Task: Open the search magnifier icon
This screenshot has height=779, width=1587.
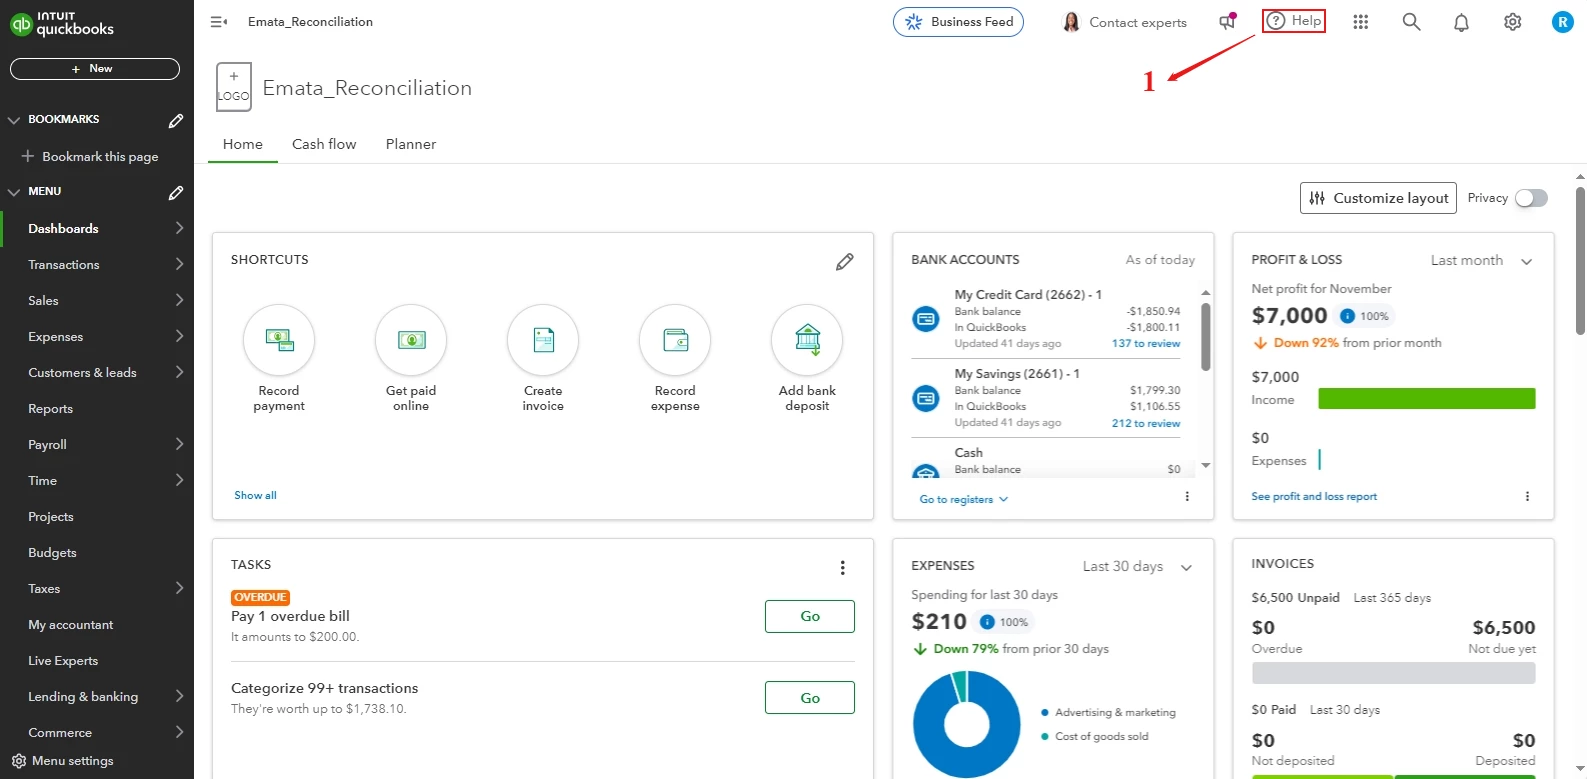Action: pyautogui.click(x=1411, y=22)
